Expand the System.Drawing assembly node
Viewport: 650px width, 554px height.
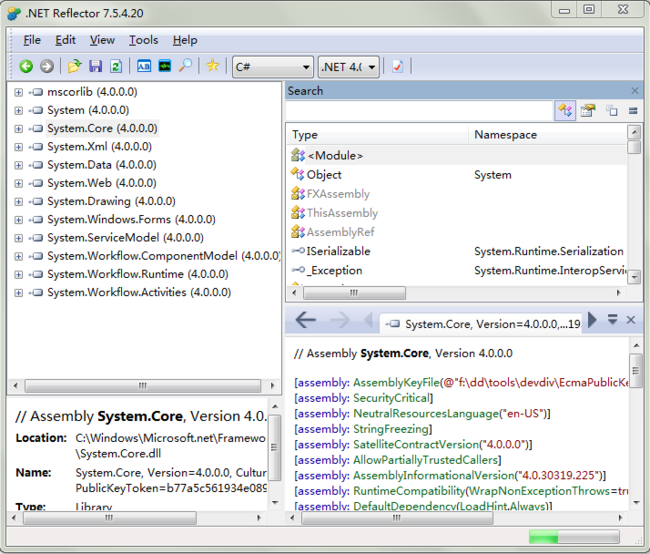click(18, 202)
